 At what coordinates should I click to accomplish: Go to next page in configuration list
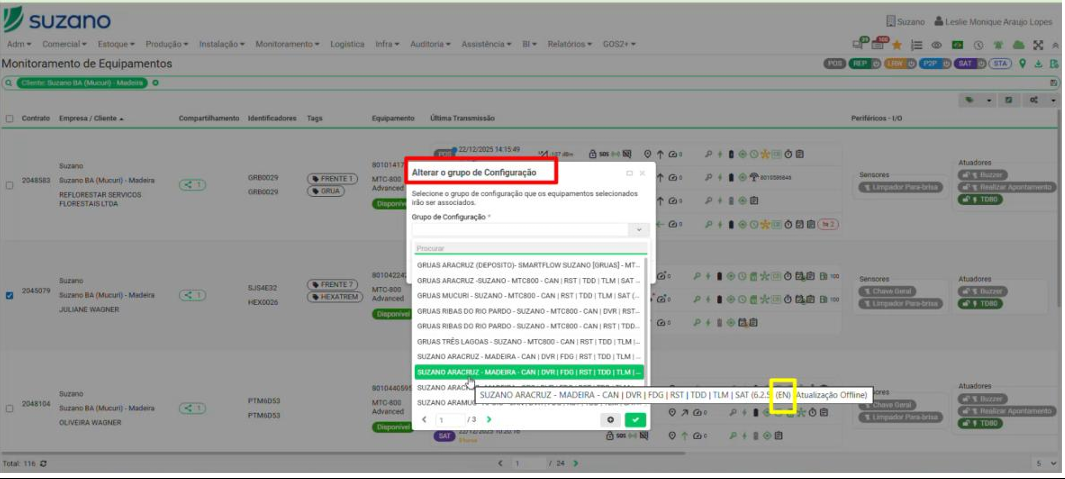click(x=489, y=420)
